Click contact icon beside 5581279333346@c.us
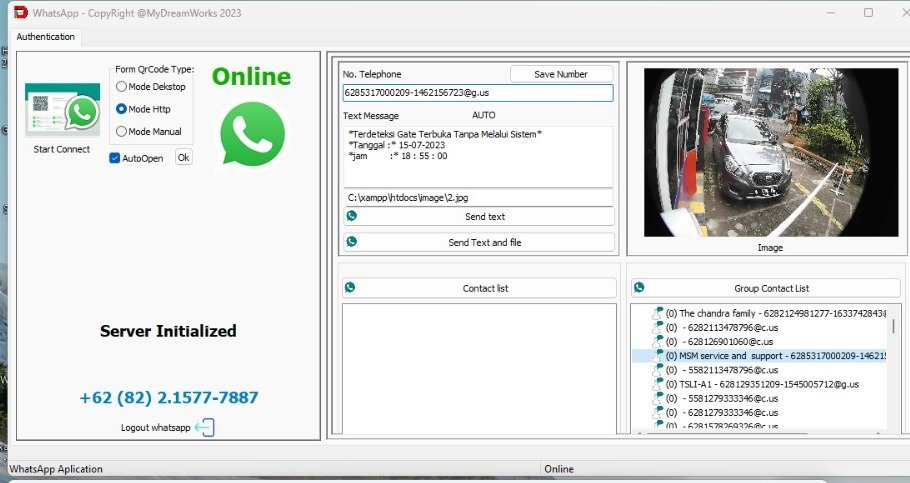910x483 pixels. pyautogui.click(x=658, y=398)
